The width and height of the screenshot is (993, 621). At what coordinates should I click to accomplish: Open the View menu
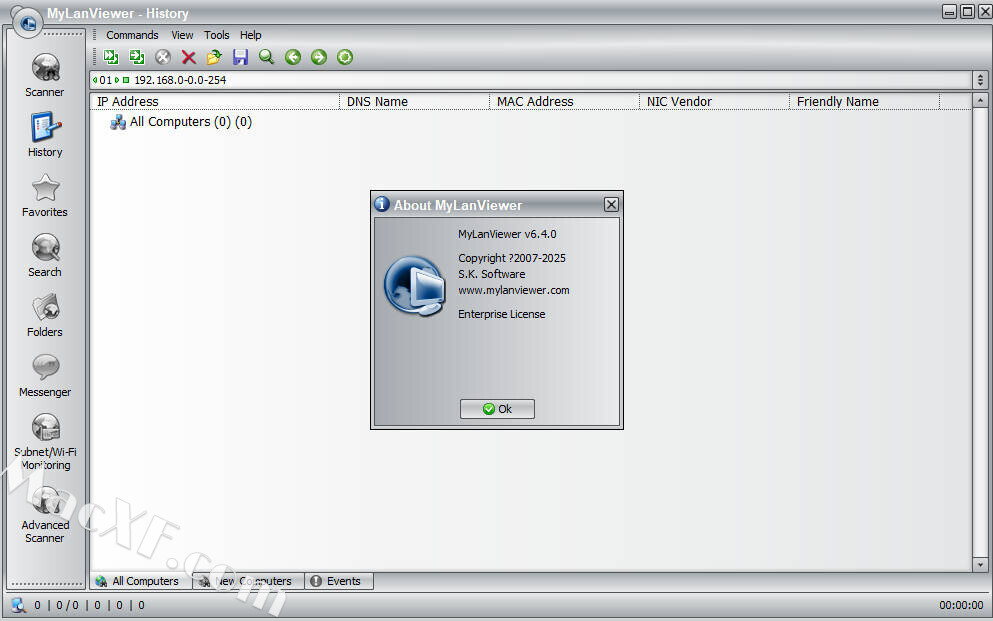pyautogui.click(x=182, y=35)
